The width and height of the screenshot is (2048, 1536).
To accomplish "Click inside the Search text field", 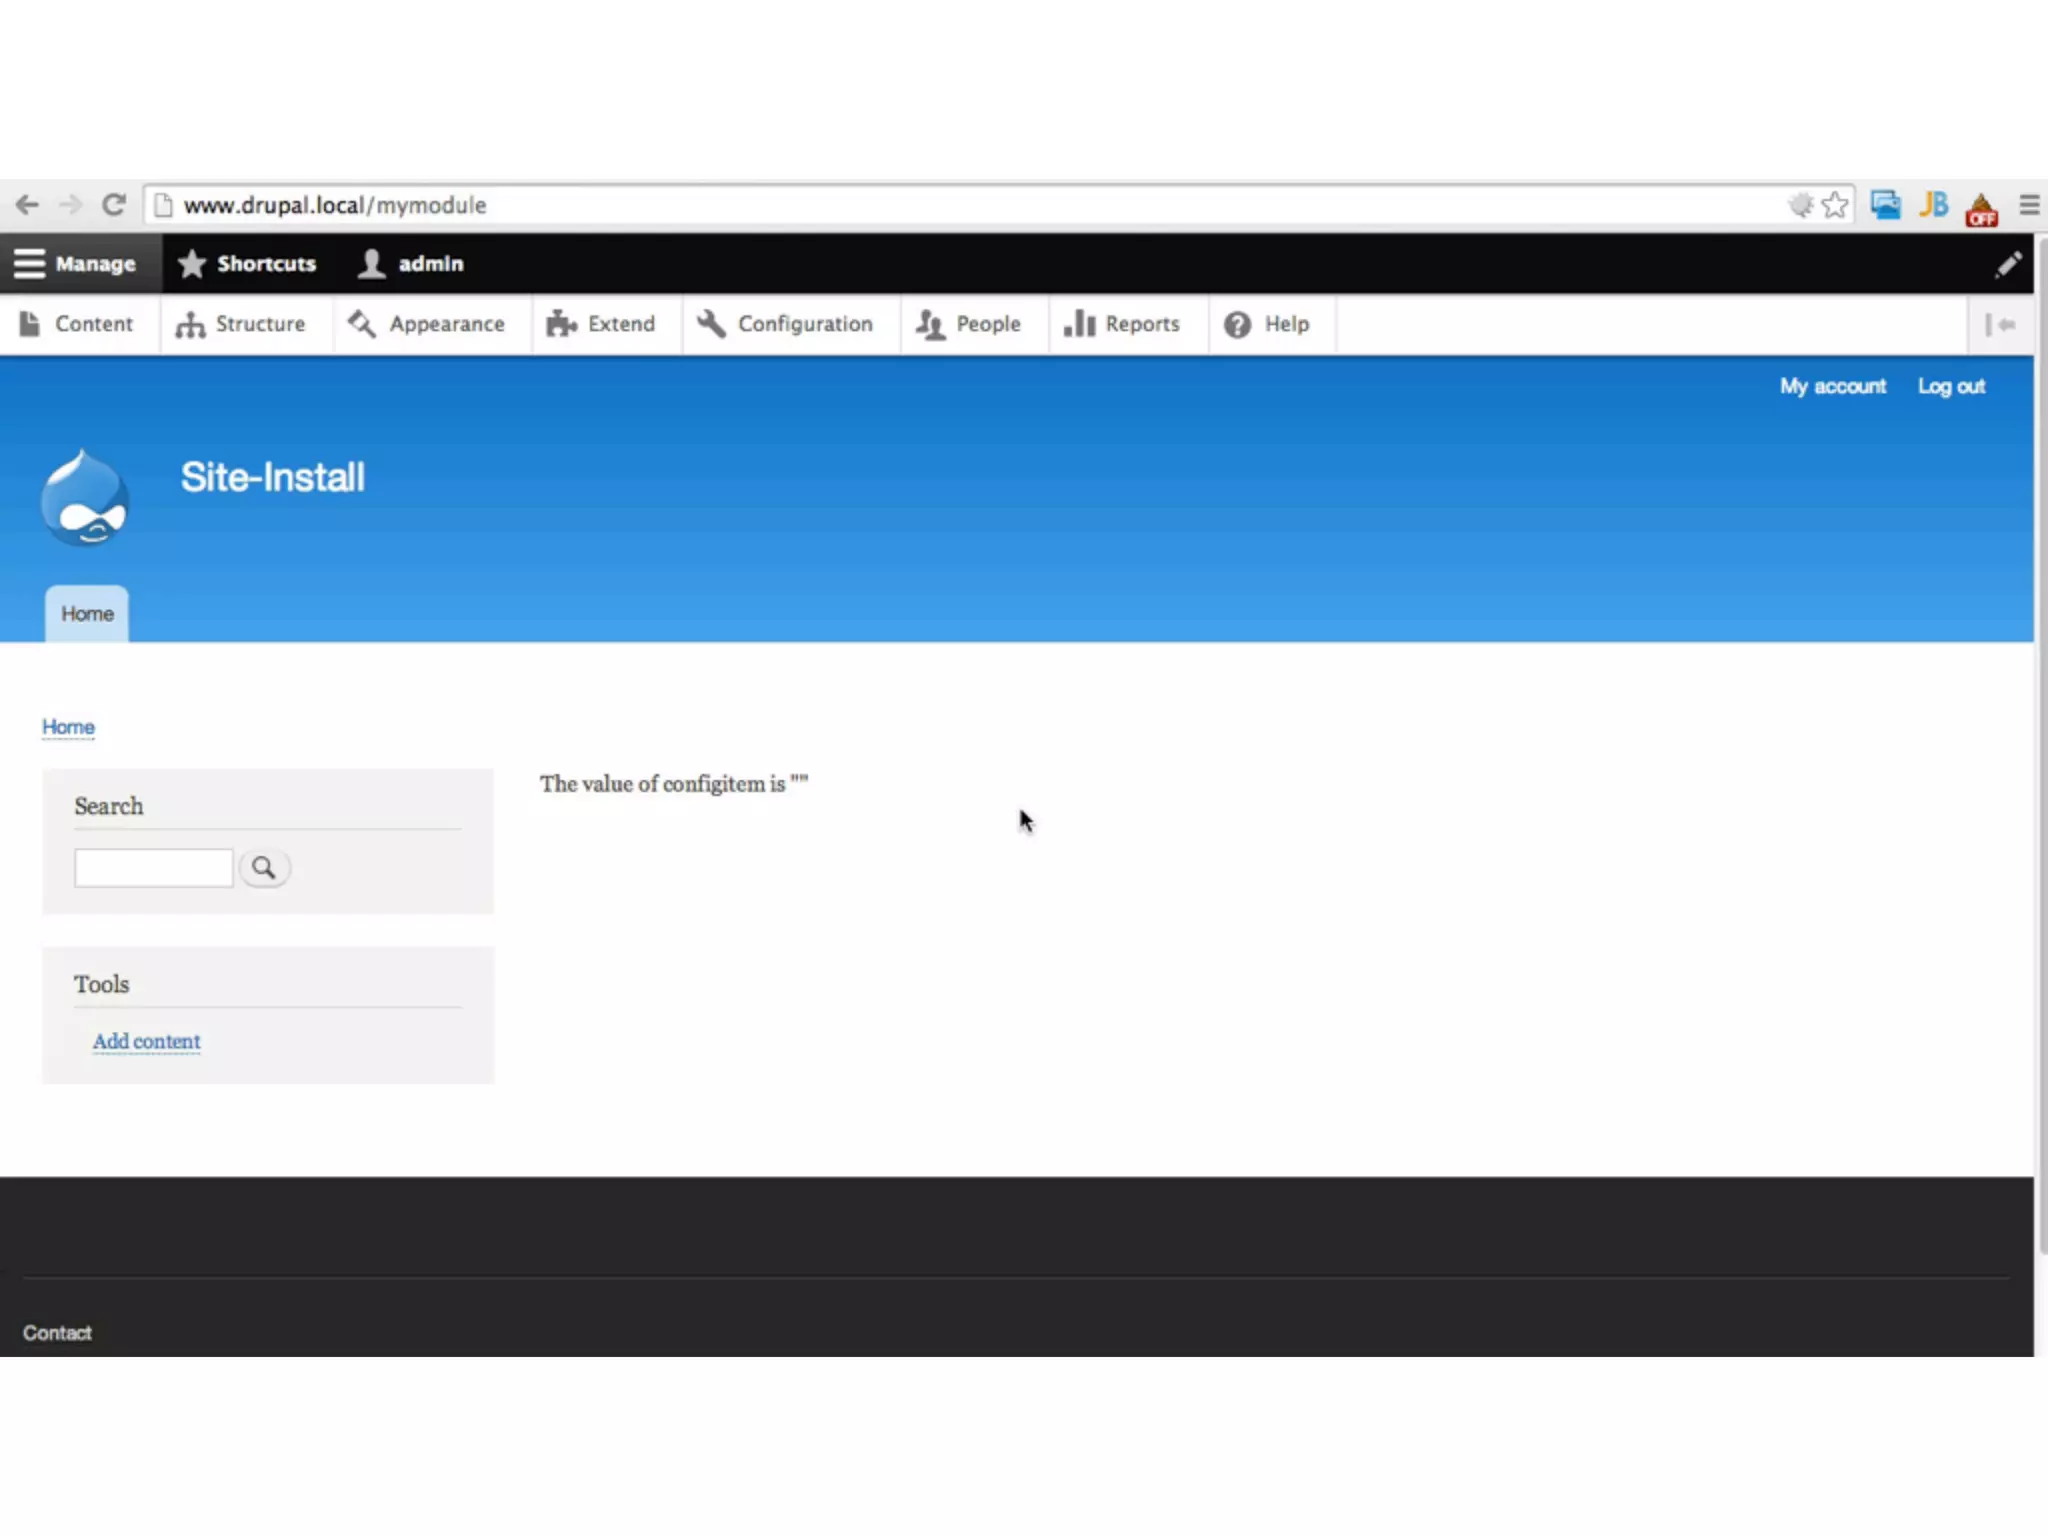I will pyautogui.click(x=153, y=868).
